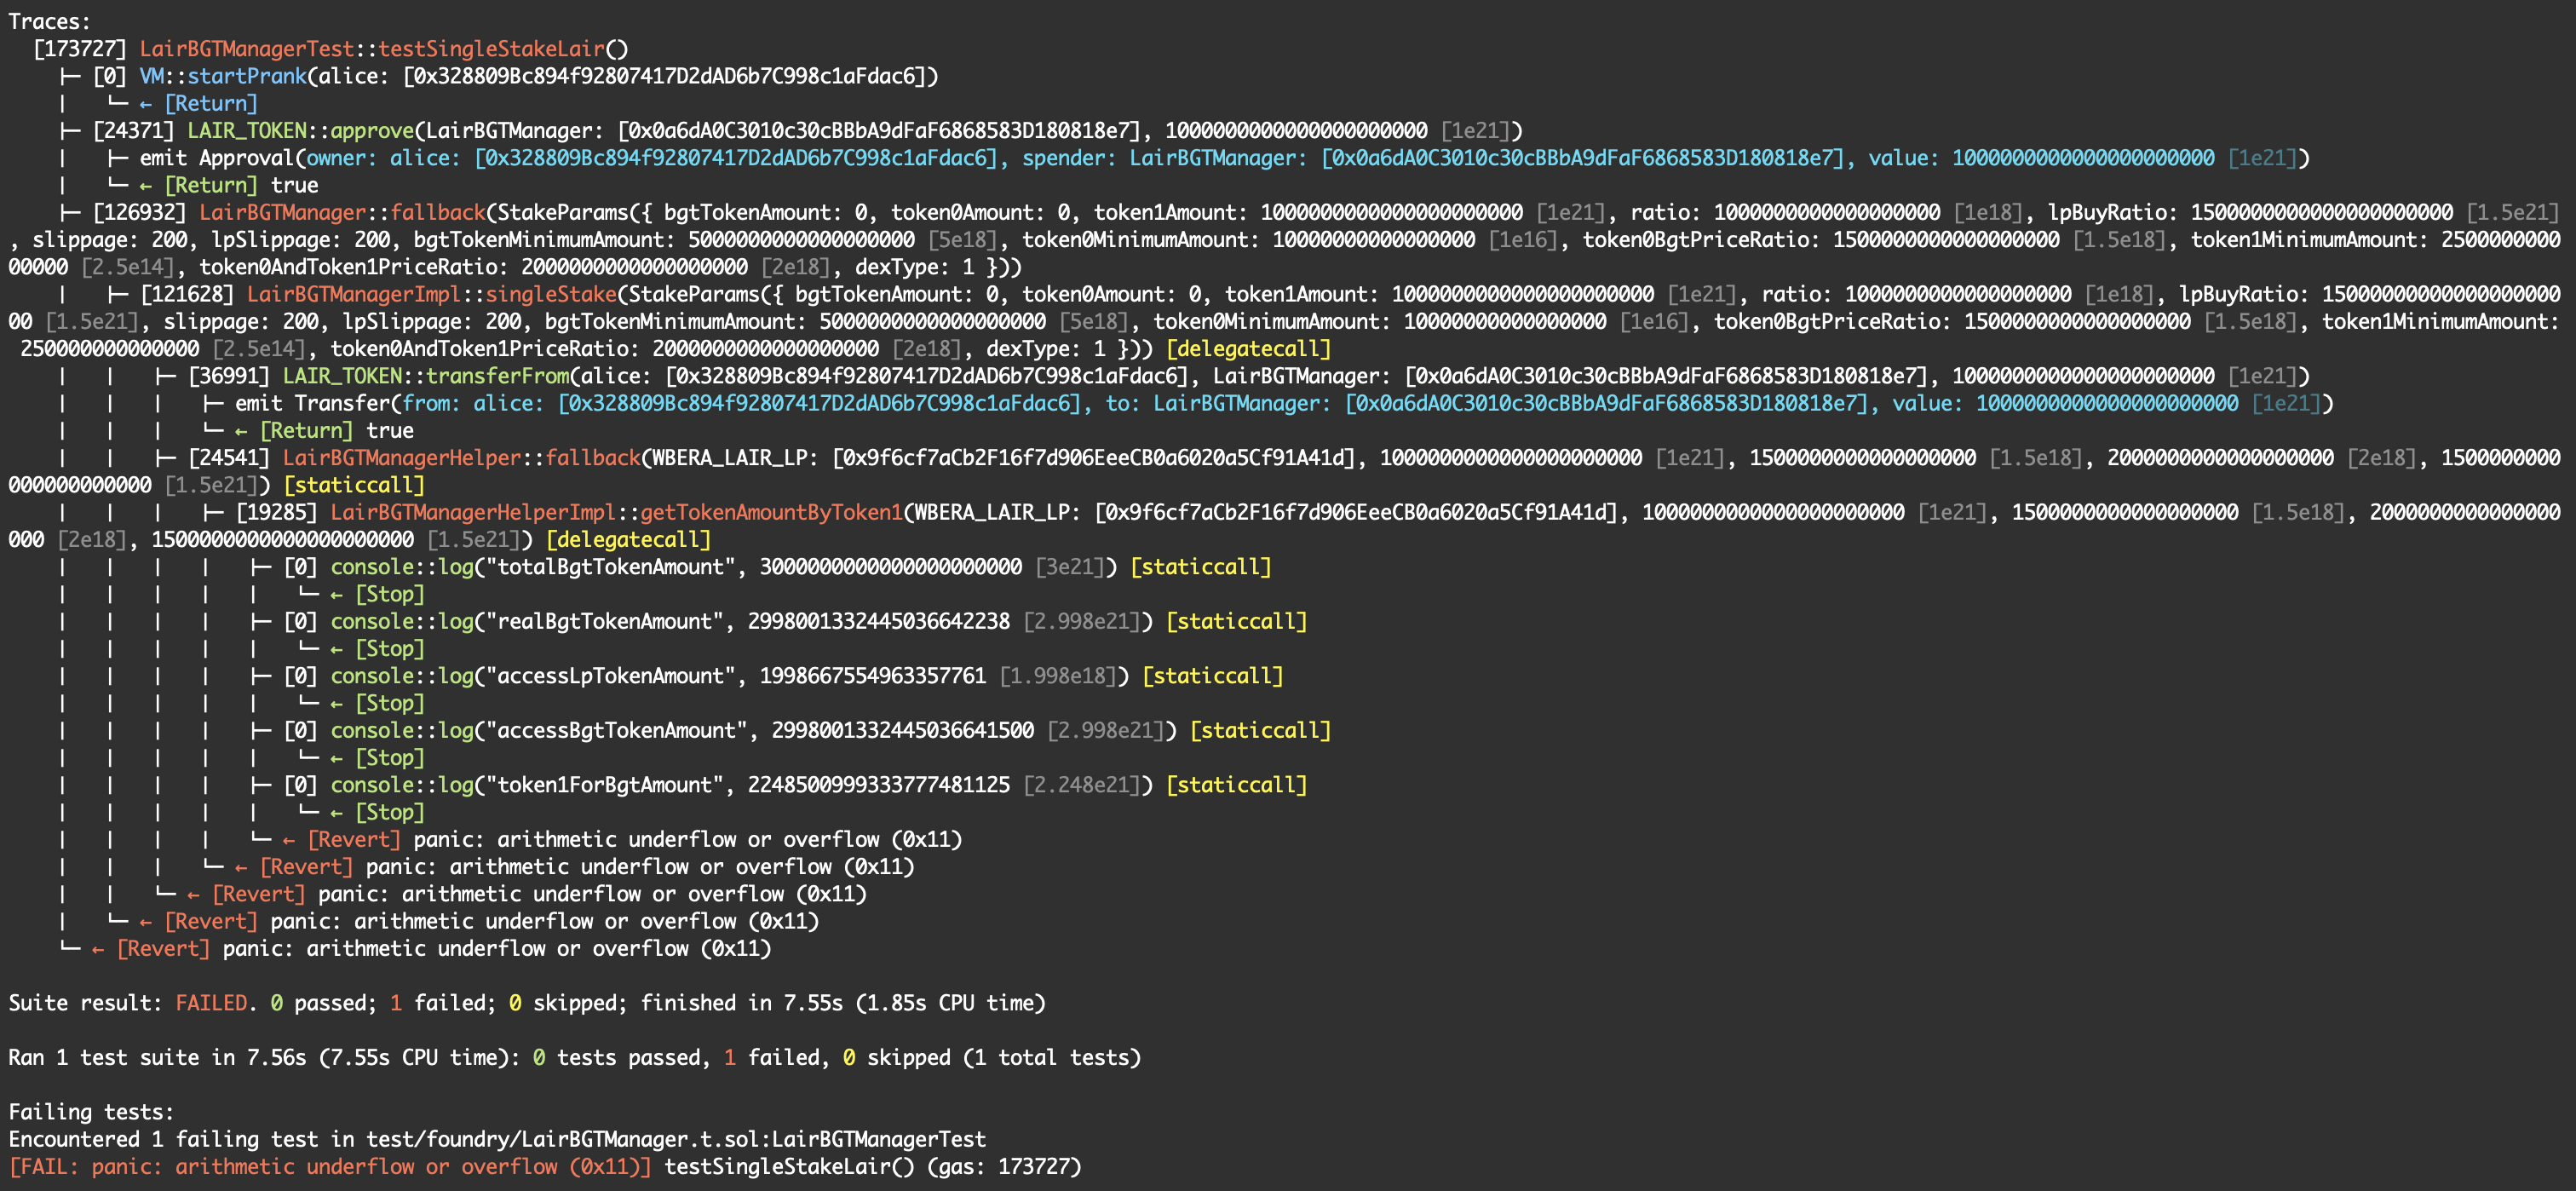Viewport: 2576px width, 1191px height.
Task: Click "testSingleStakeLair" in the top trace line
Action: (x=492, y=48)
